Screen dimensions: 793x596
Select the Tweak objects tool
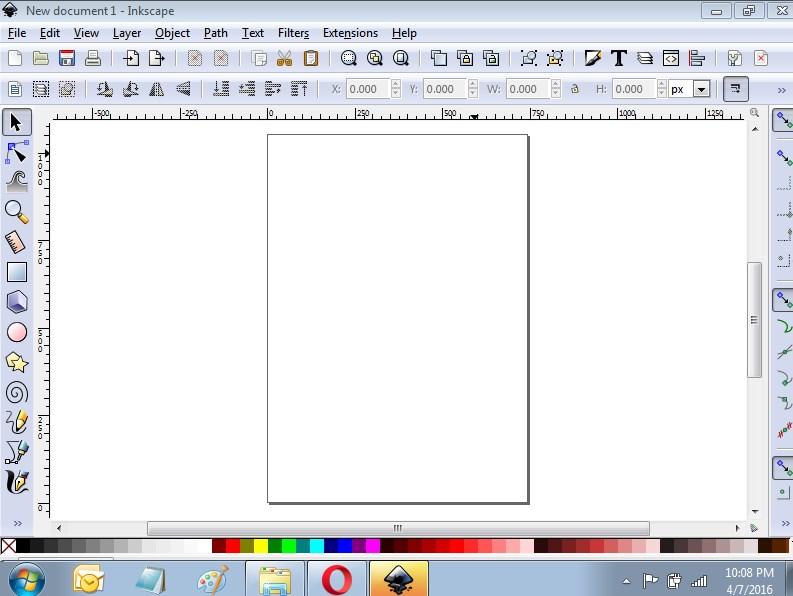coord(17,182)
